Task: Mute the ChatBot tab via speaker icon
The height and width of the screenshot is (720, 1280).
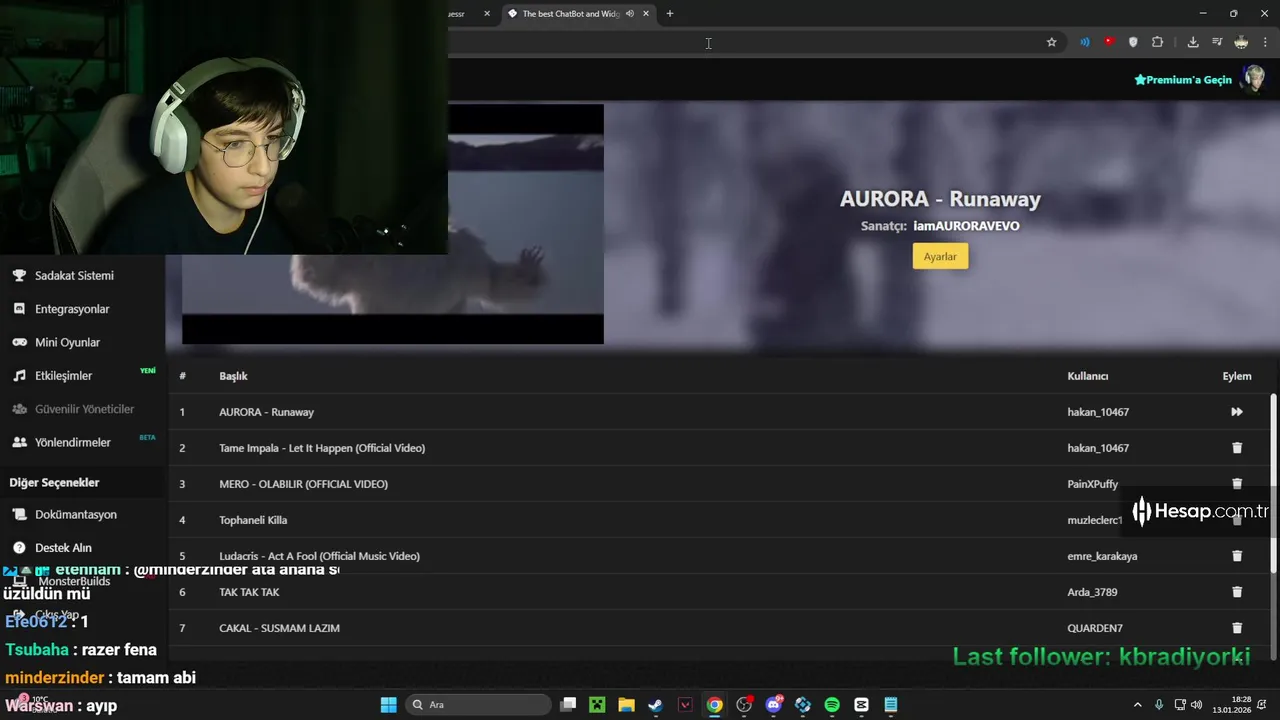Action: (x=630, y=14)
